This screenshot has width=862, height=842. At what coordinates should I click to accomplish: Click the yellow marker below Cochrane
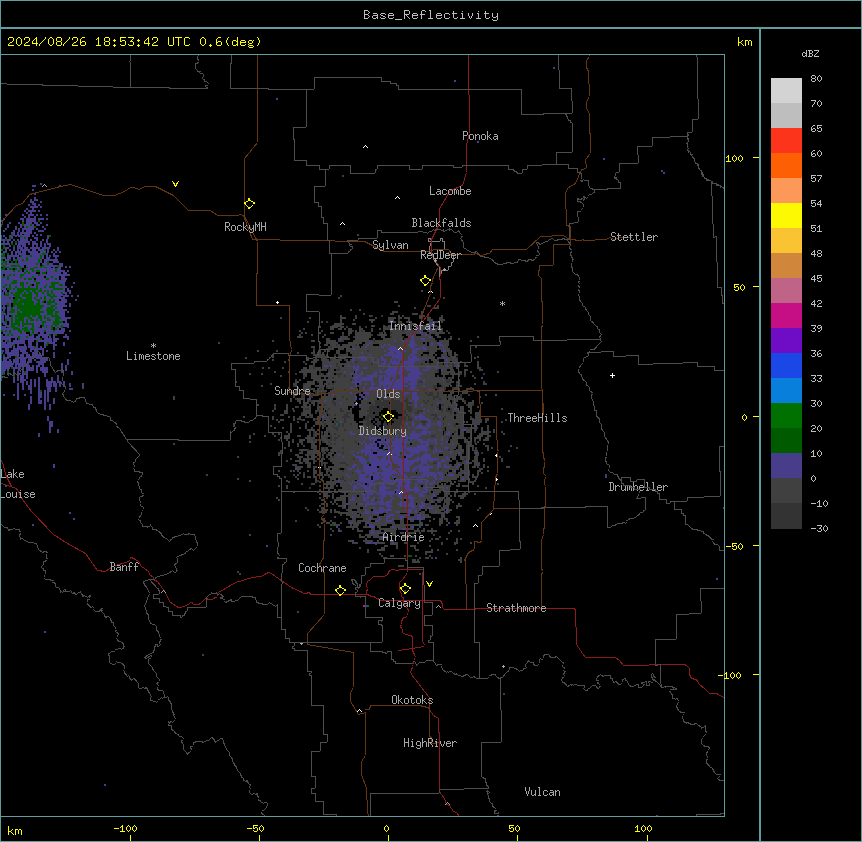point(340,590)
